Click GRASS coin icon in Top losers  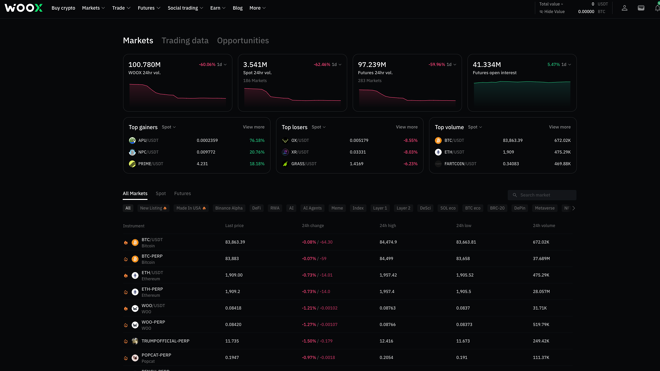point(285,164)
